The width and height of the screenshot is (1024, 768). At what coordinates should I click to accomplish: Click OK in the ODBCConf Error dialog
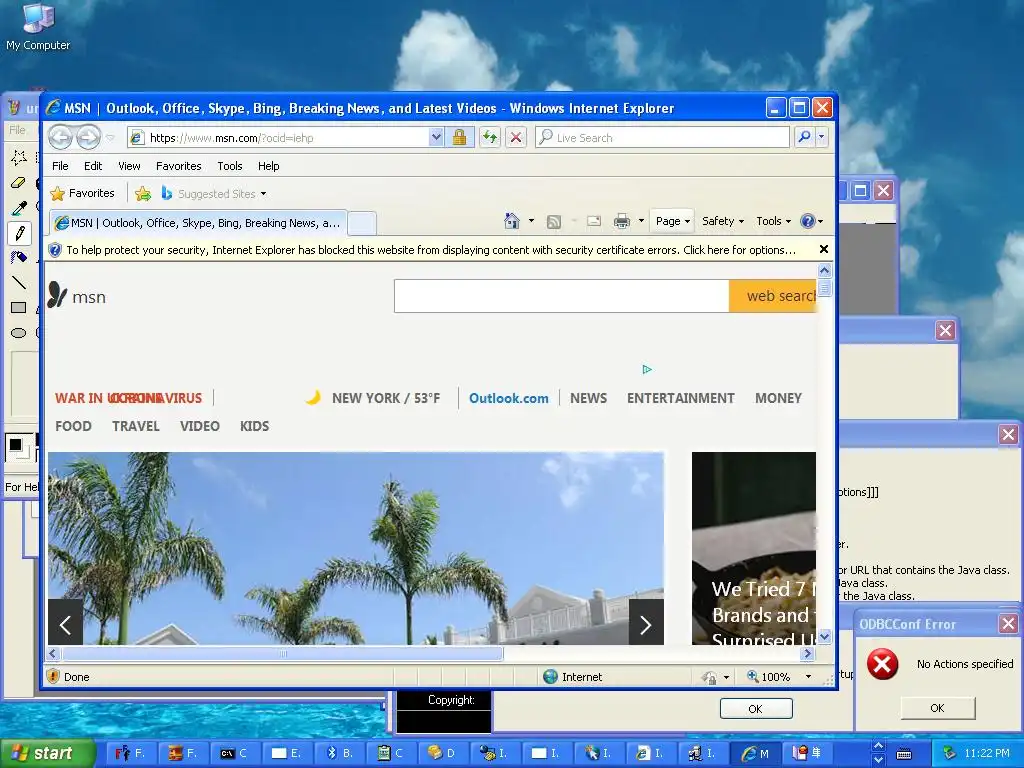(937, 708)
